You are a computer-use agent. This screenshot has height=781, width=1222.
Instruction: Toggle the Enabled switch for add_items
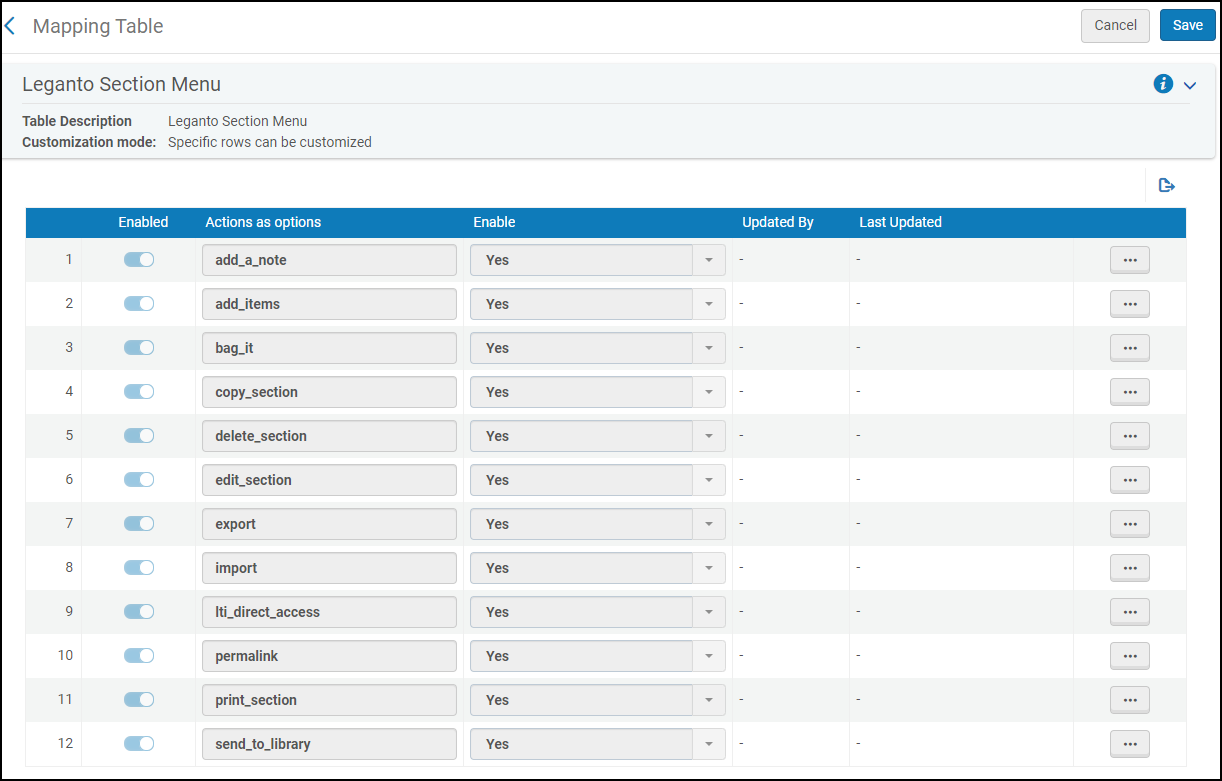click(139, 304)
